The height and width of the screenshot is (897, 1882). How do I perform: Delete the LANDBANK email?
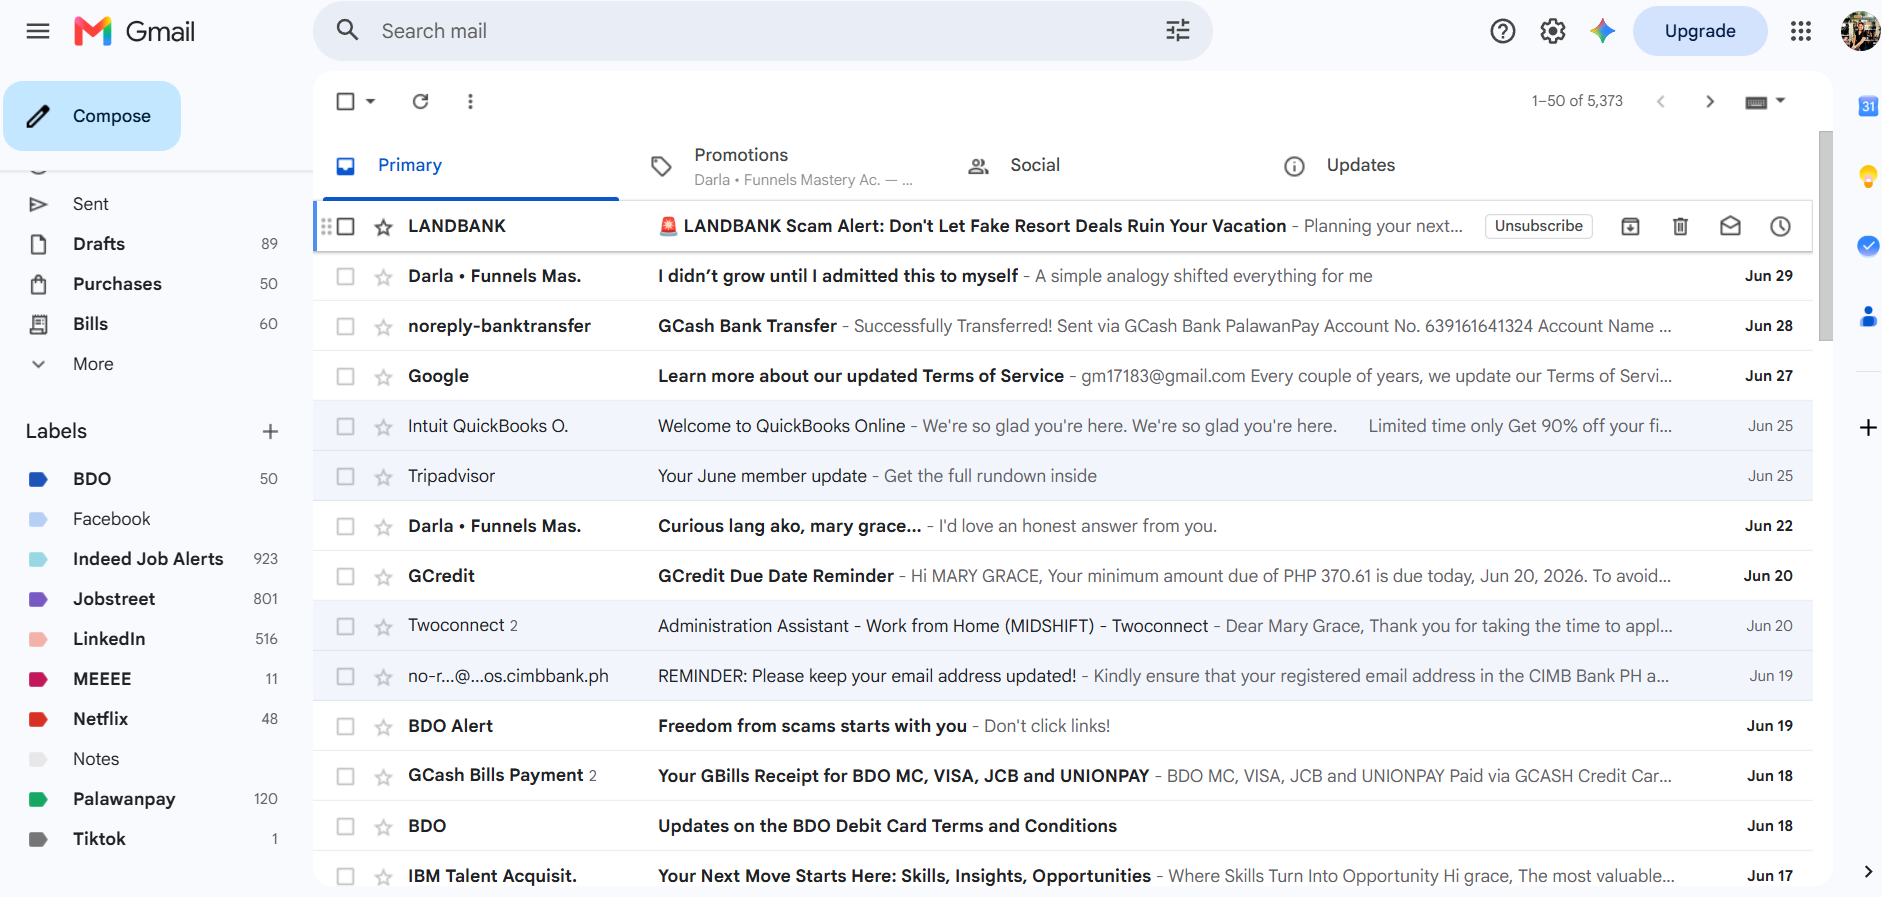pyautogui.click(x=1680, y=226)
